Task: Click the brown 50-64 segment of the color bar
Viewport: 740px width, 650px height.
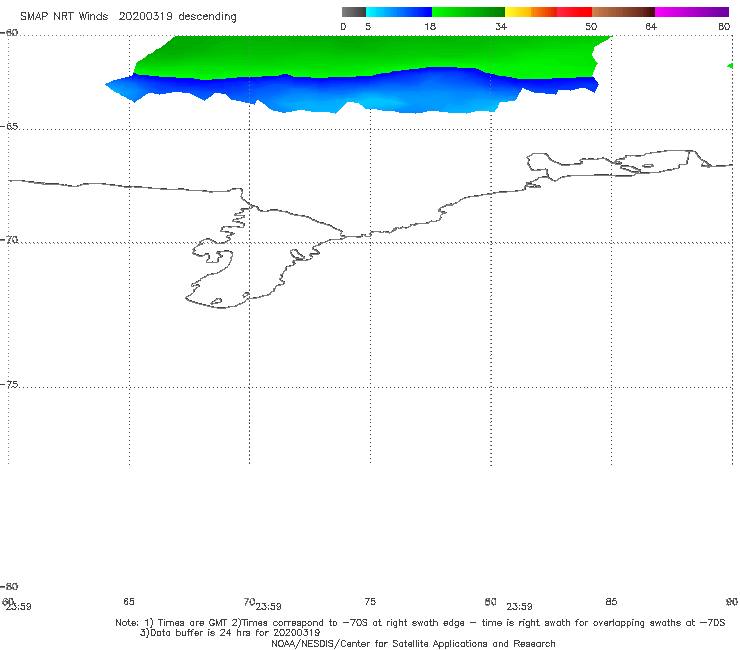Action: coord(623,12)
